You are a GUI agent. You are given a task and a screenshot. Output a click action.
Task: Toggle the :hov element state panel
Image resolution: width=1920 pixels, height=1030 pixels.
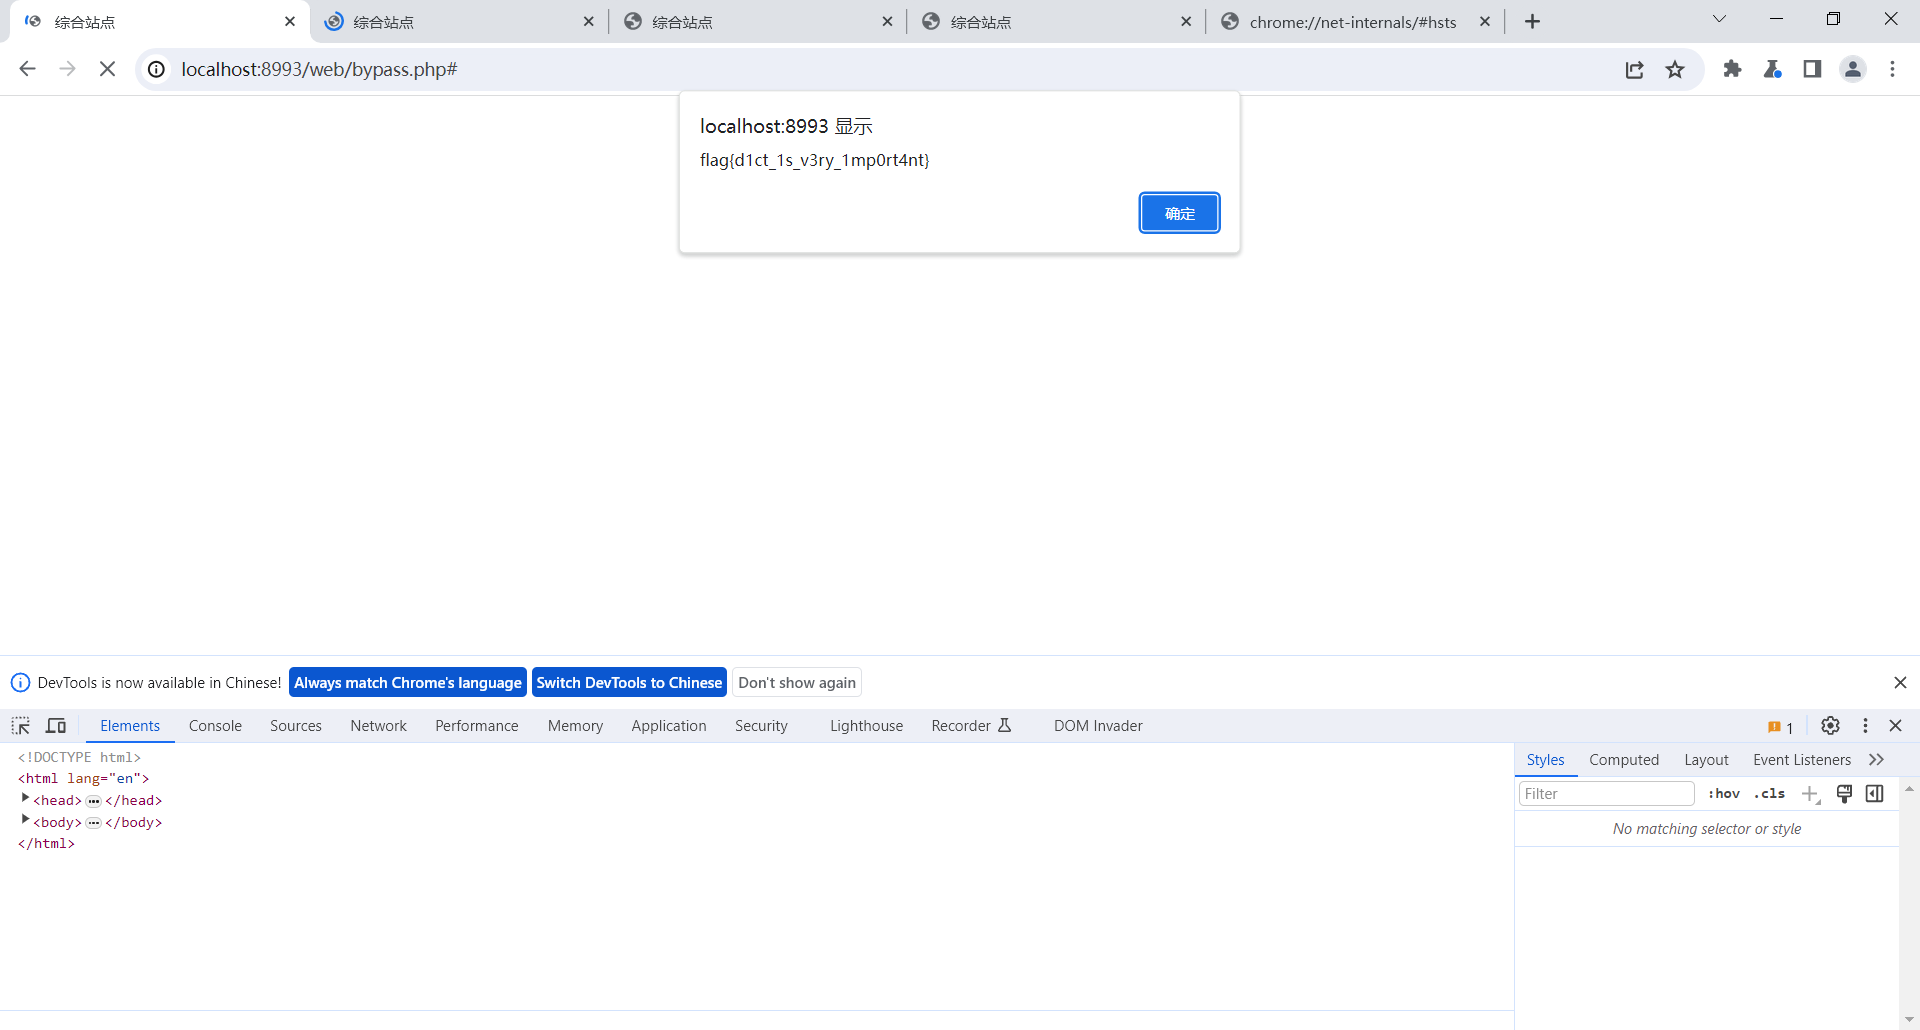pos(1723,794)
